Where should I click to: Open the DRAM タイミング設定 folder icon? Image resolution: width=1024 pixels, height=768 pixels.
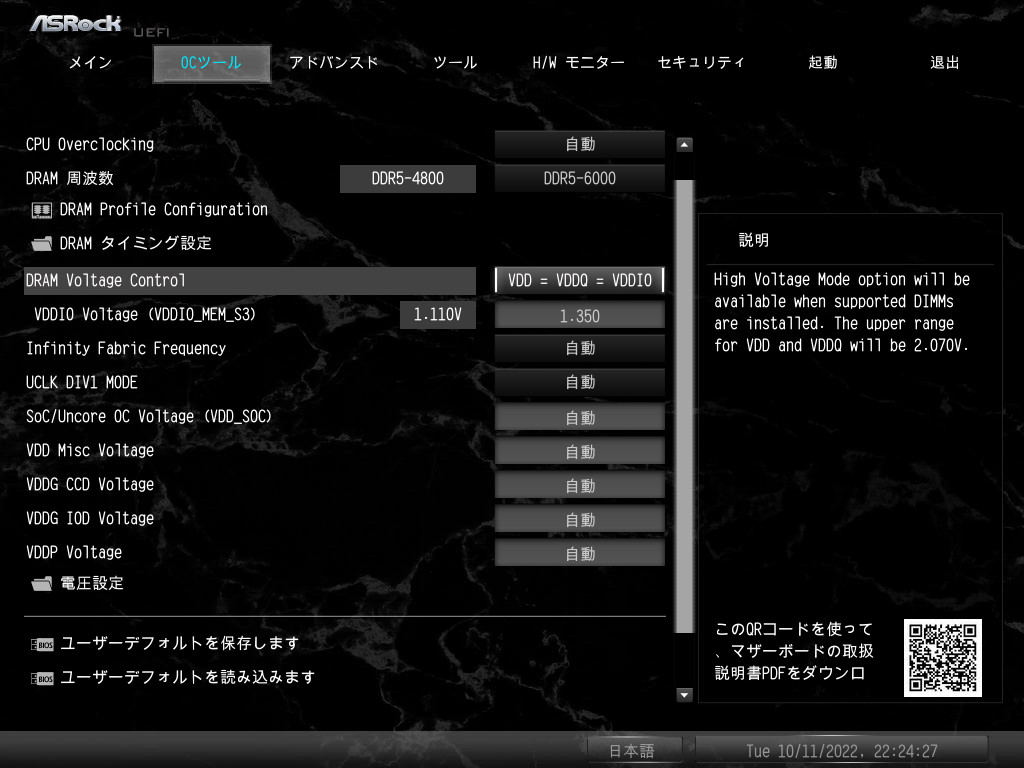(42, 244)
